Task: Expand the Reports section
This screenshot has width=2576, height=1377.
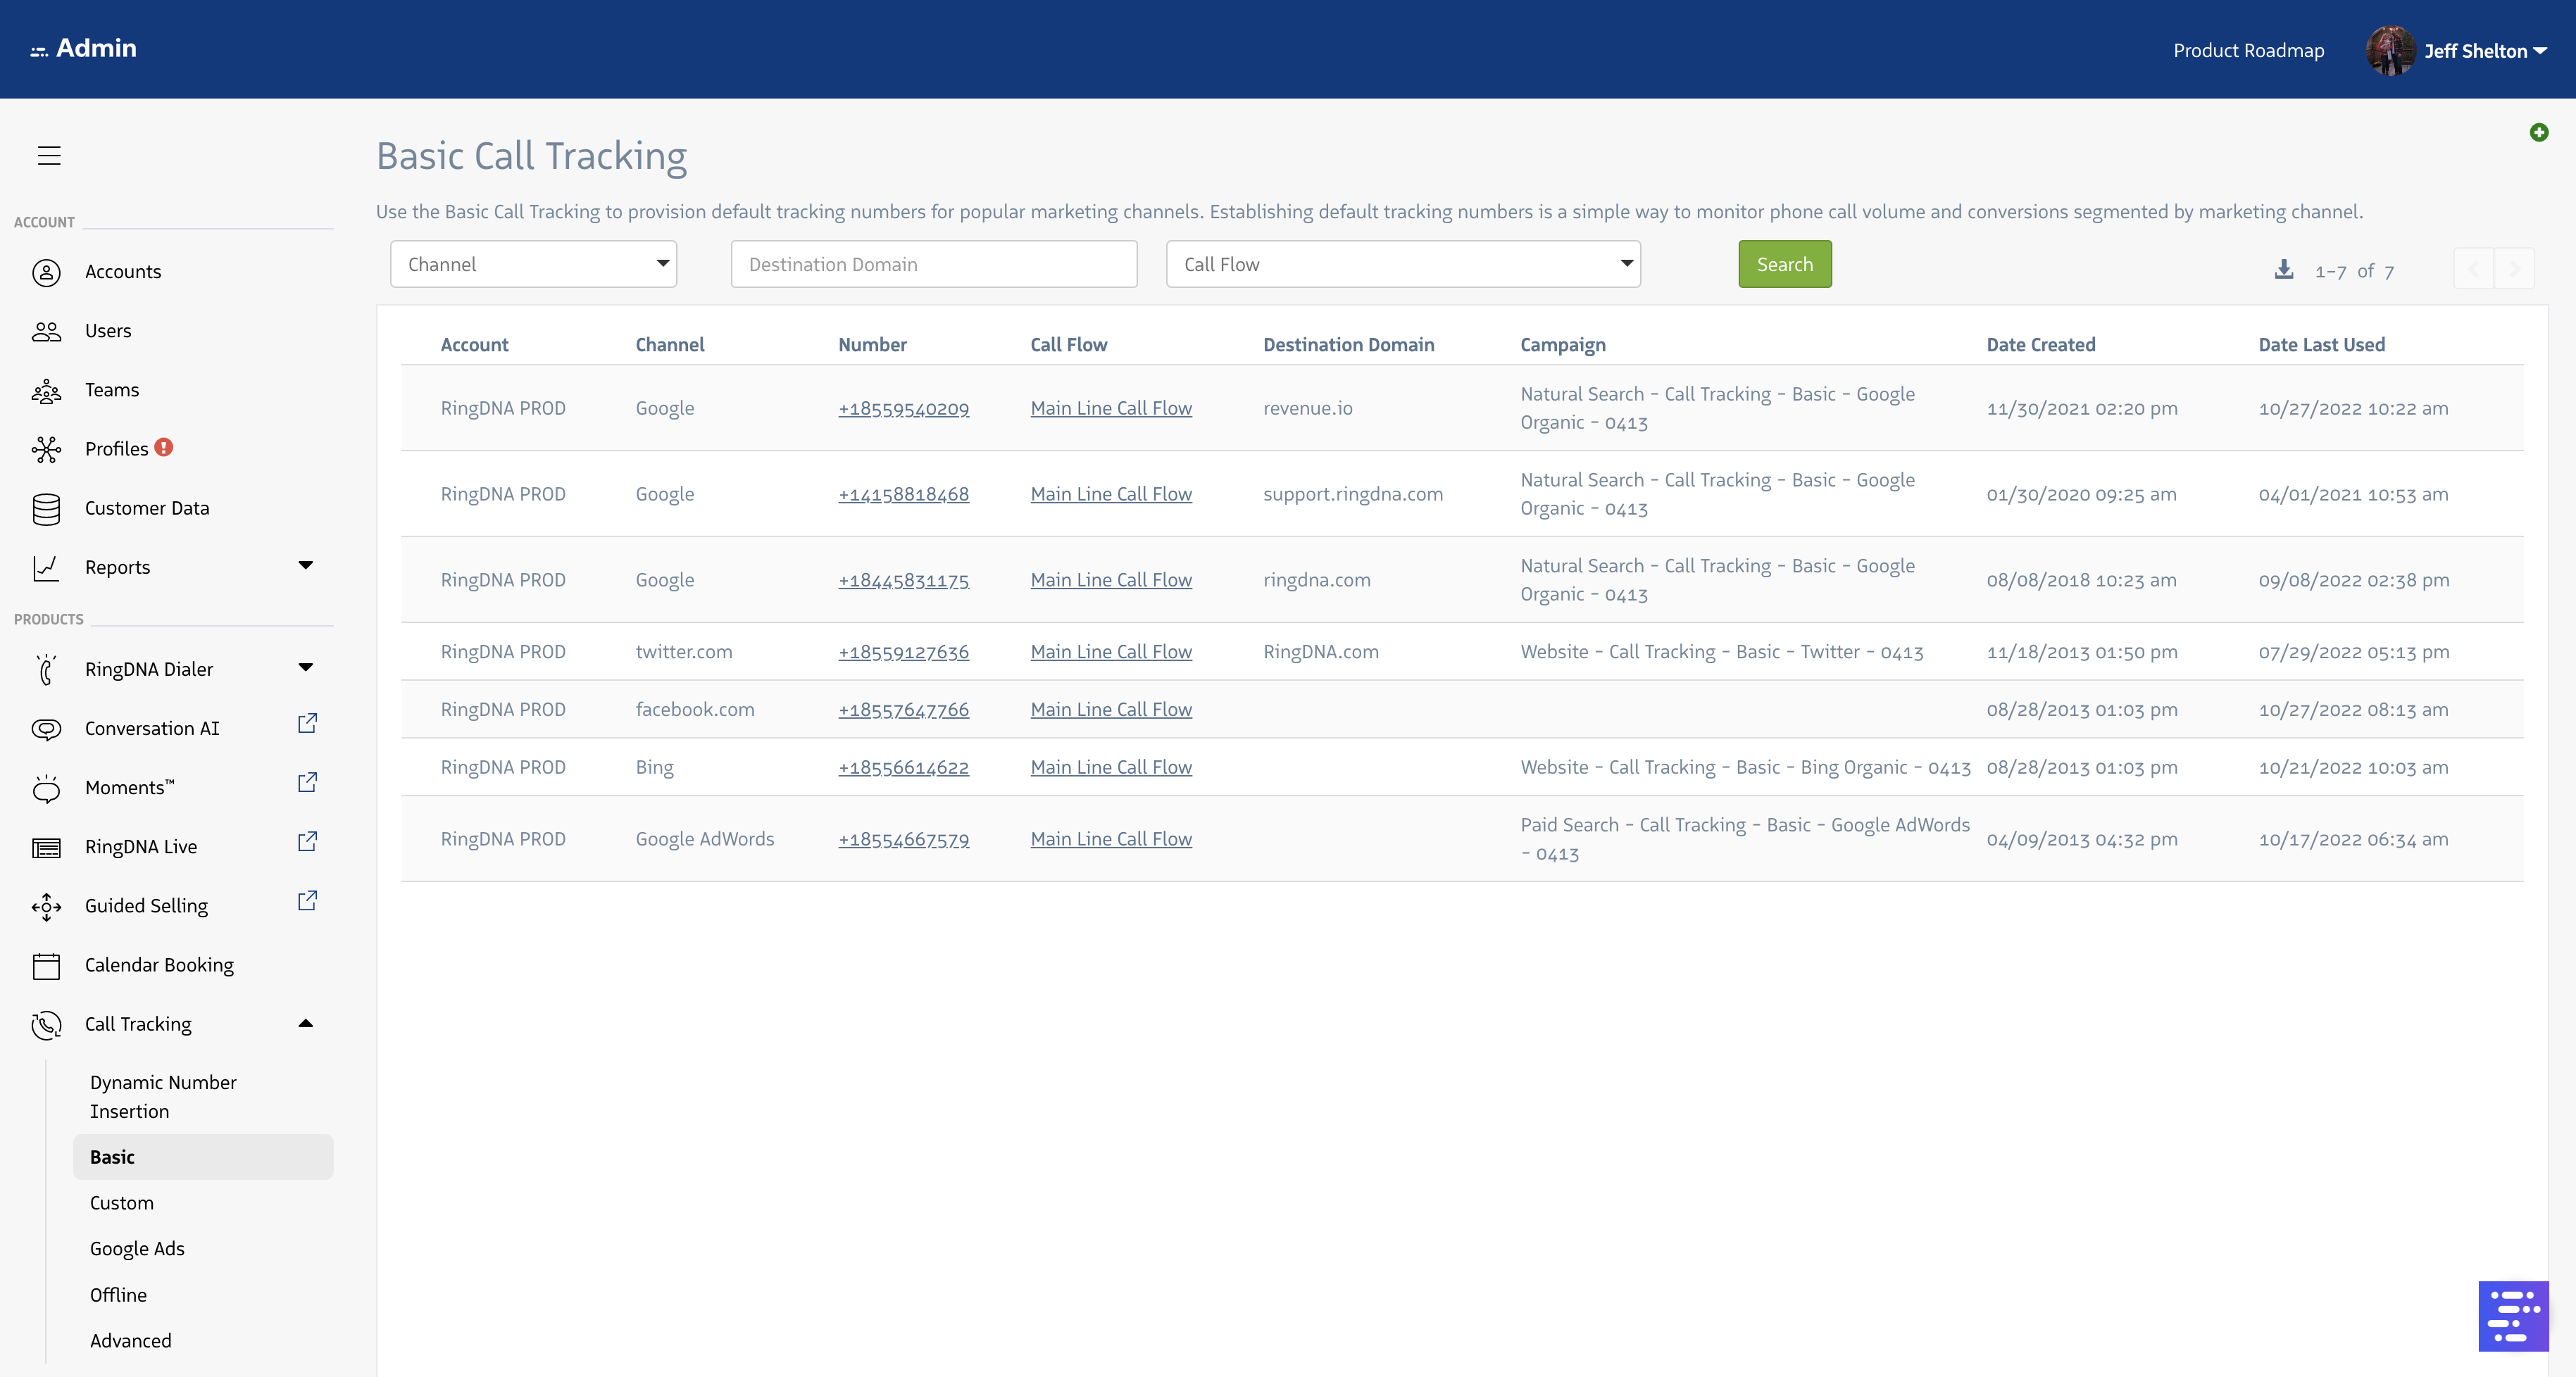Action: [x=306, y=565]
